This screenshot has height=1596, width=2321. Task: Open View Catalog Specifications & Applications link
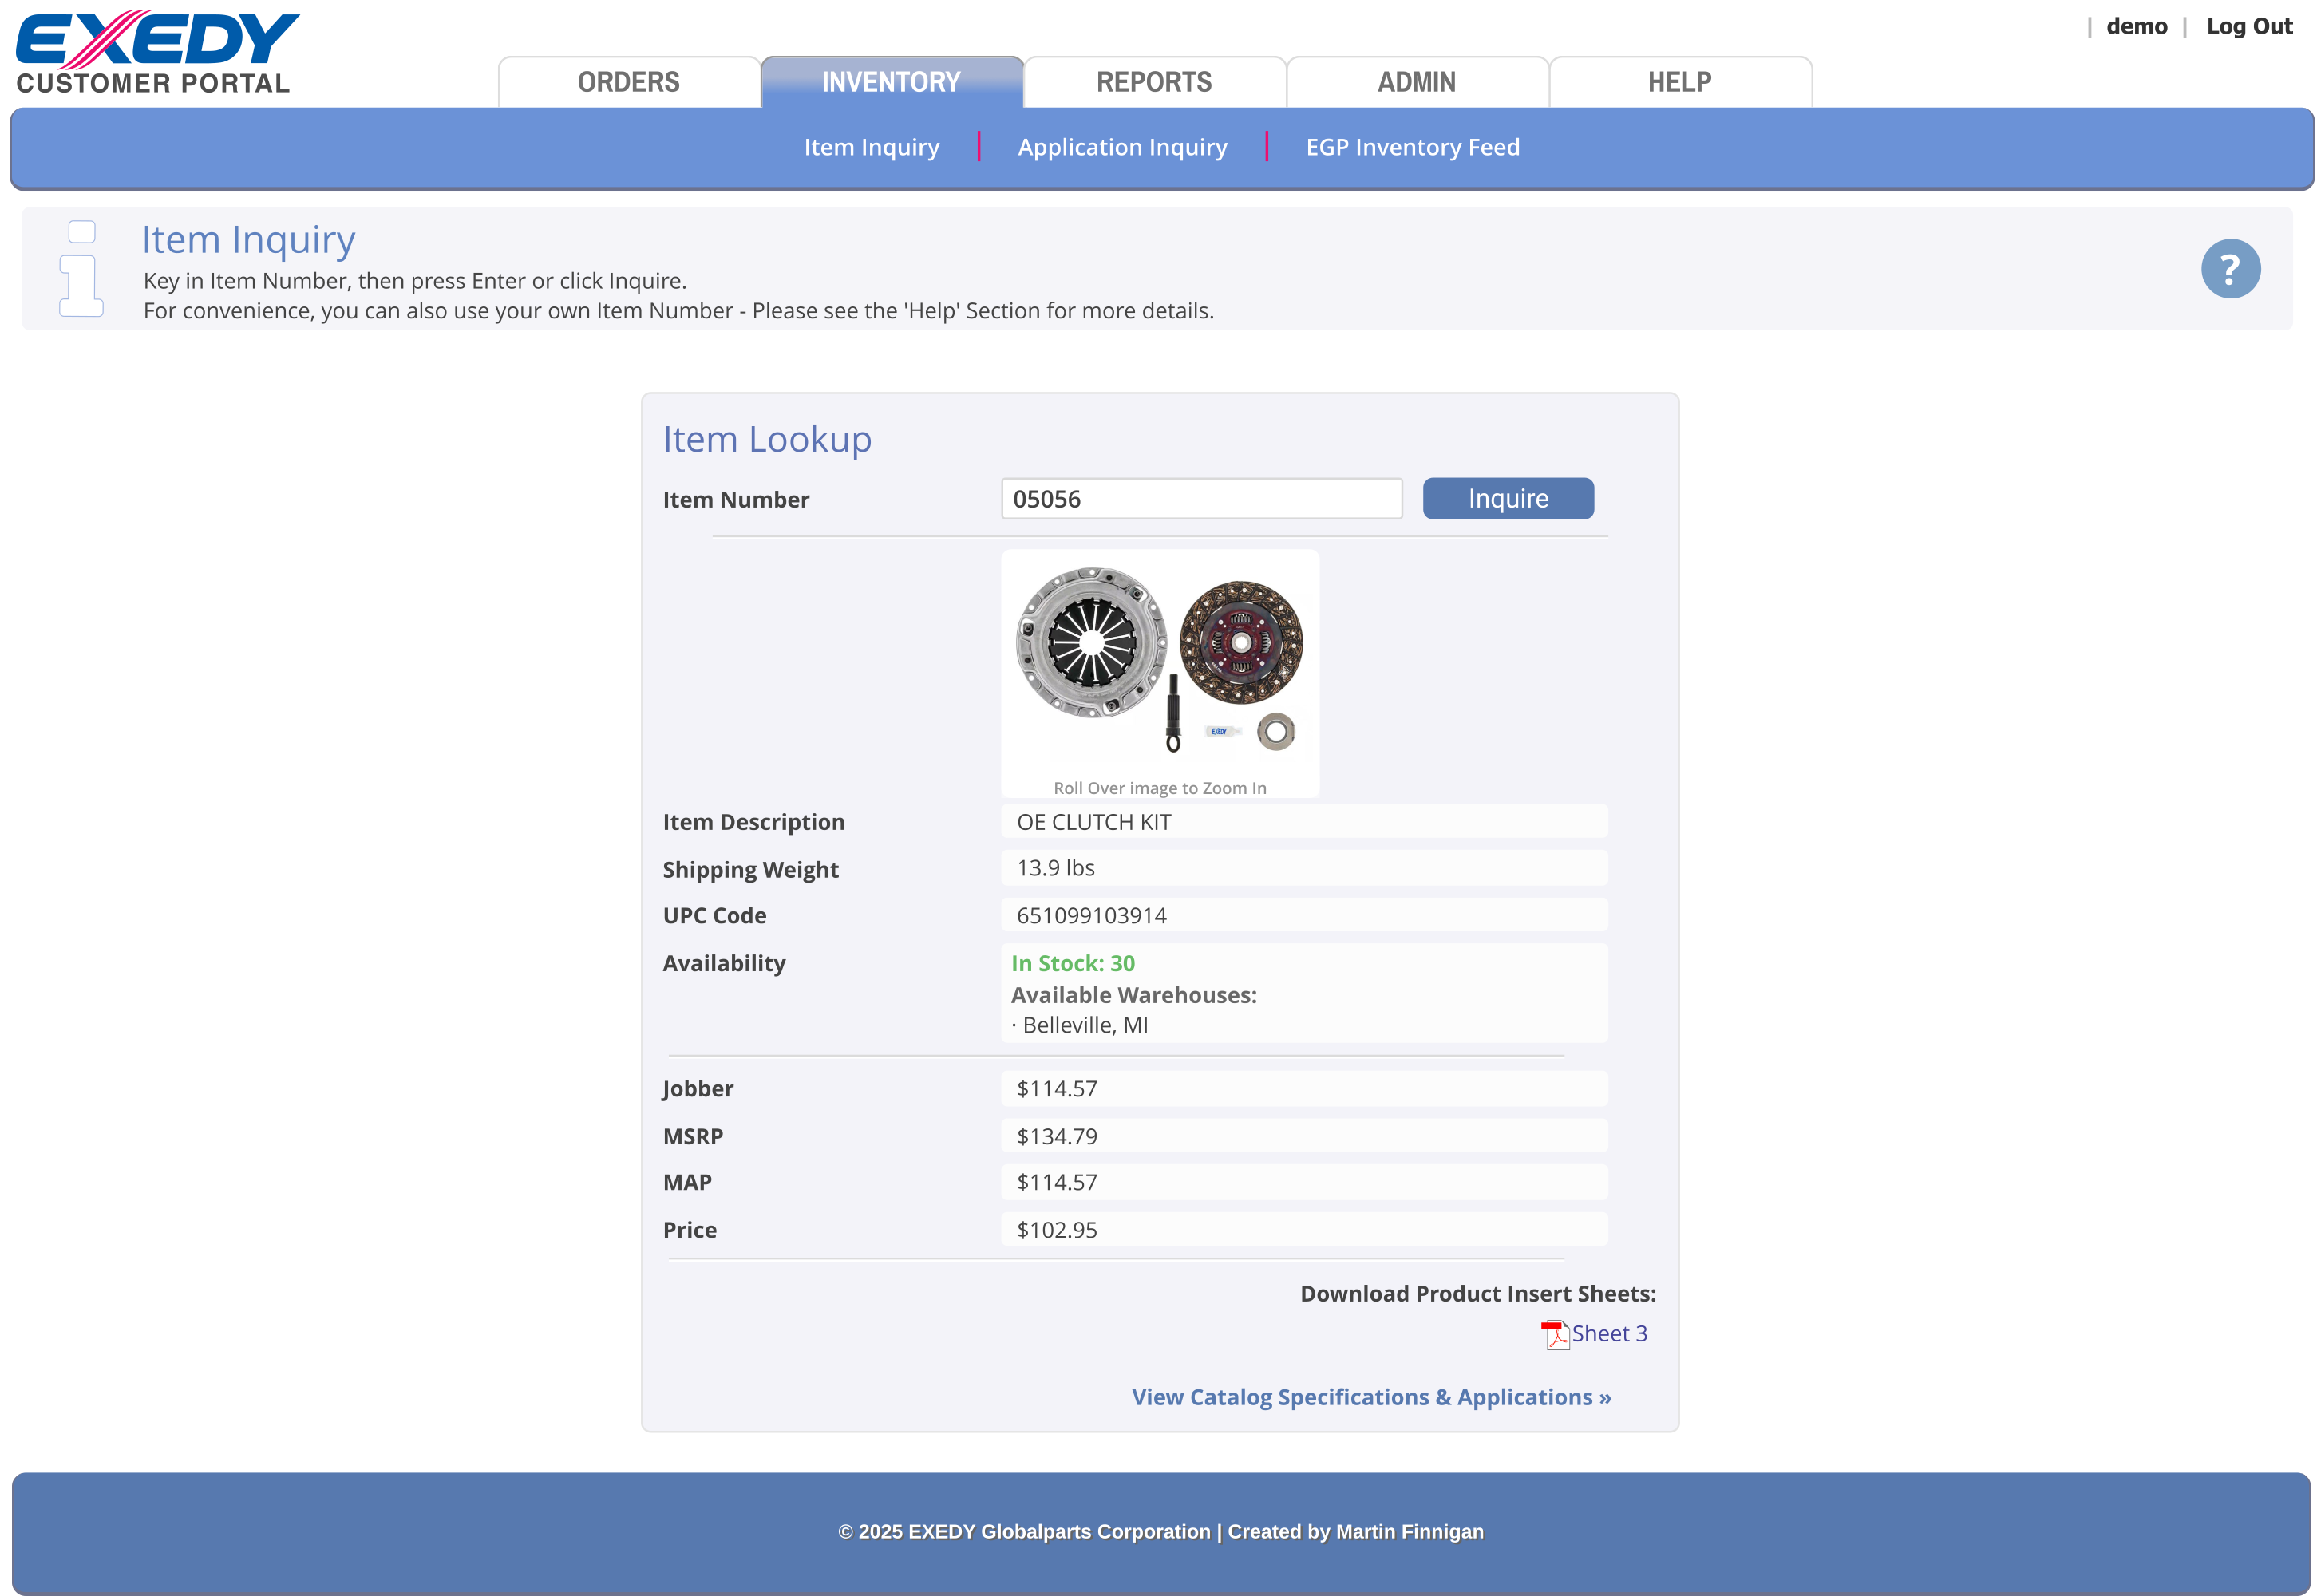1371,1397
